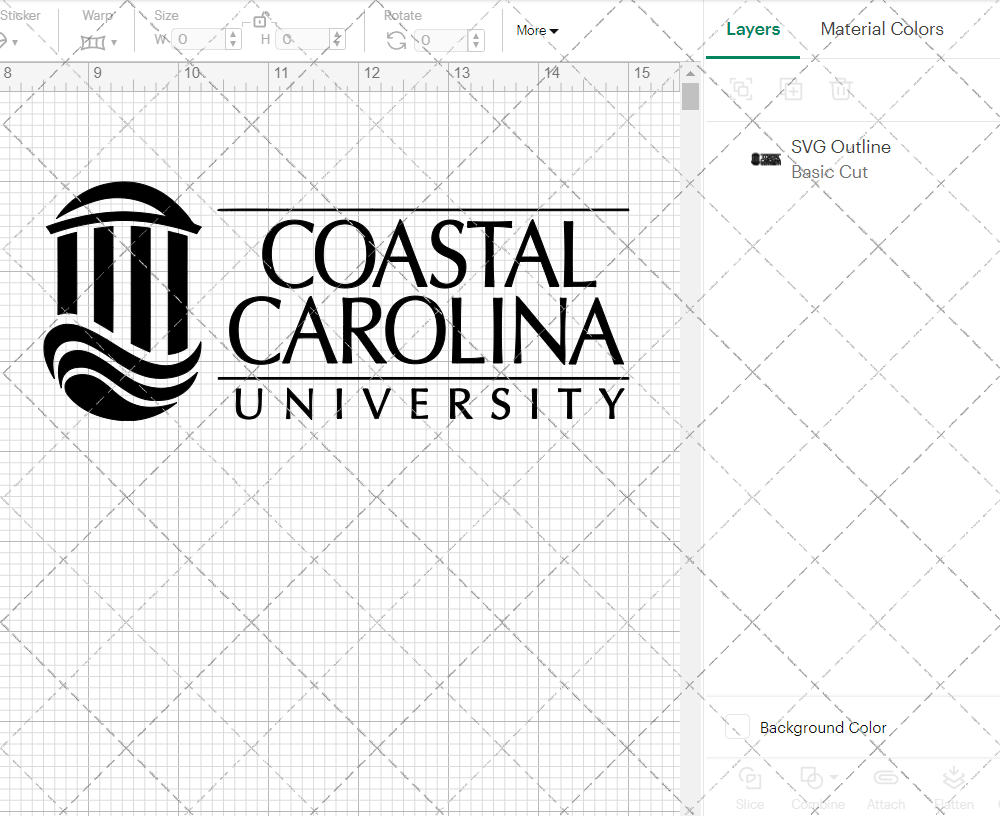The height and width of the screenshot is (816, 1000).
Task: Select the SVG Outline layer thumbnail
Action: pyautogui.click(x=765, y=158)
